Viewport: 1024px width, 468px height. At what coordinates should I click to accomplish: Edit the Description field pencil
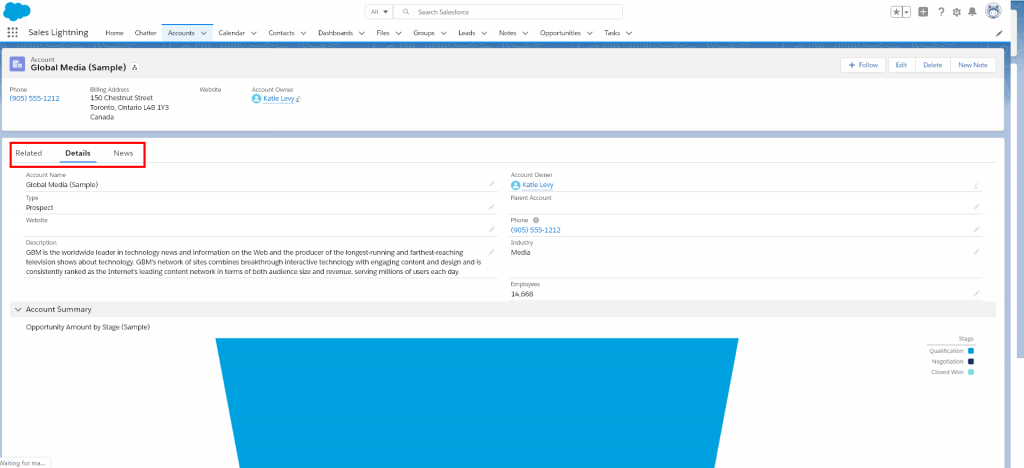click(x=492, y=252)
